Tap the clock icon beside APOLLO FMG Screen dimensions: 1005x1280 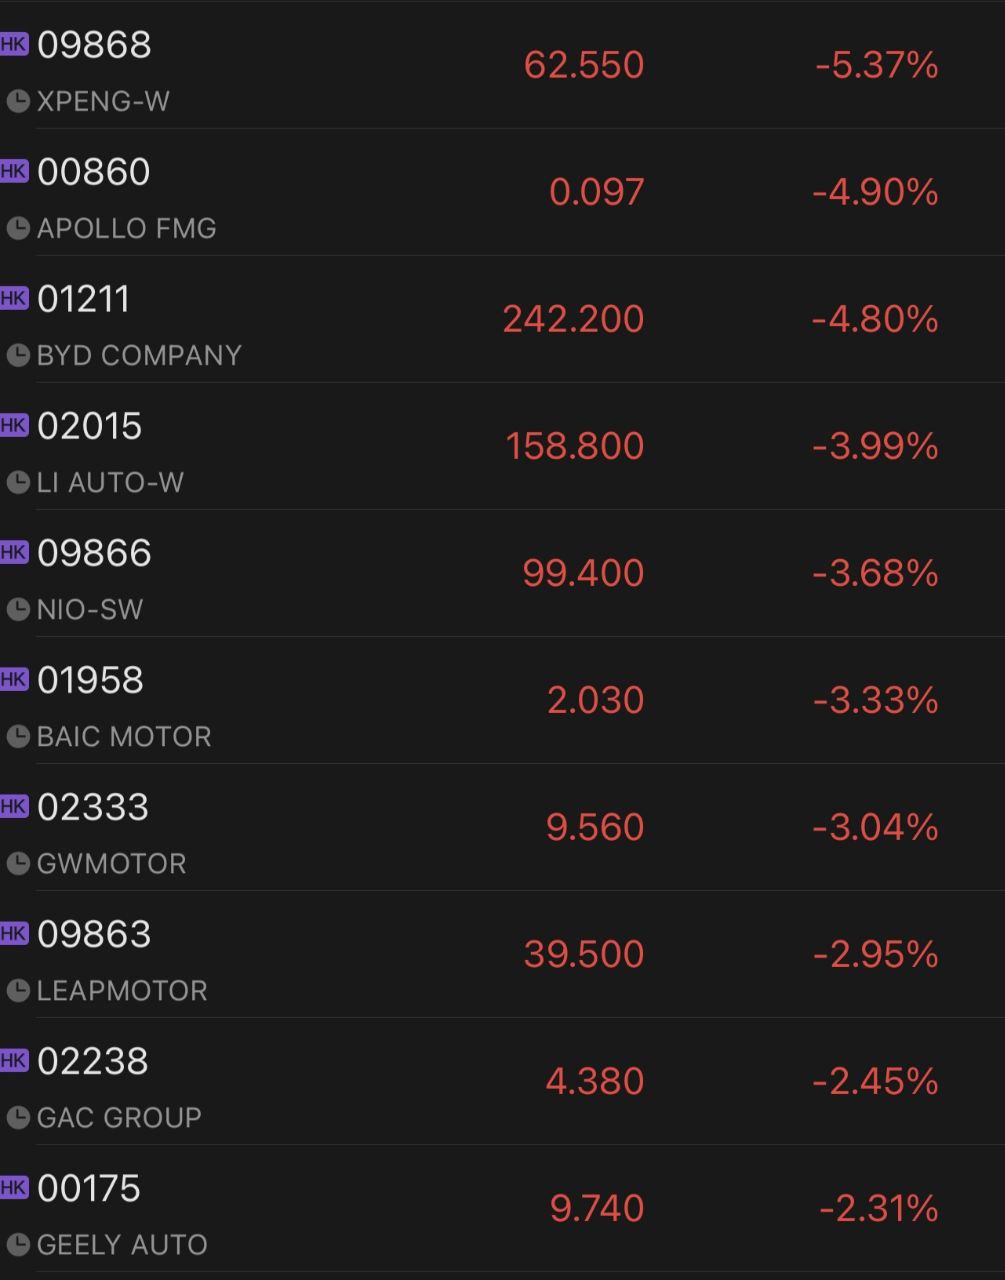[x=18, y=228]
